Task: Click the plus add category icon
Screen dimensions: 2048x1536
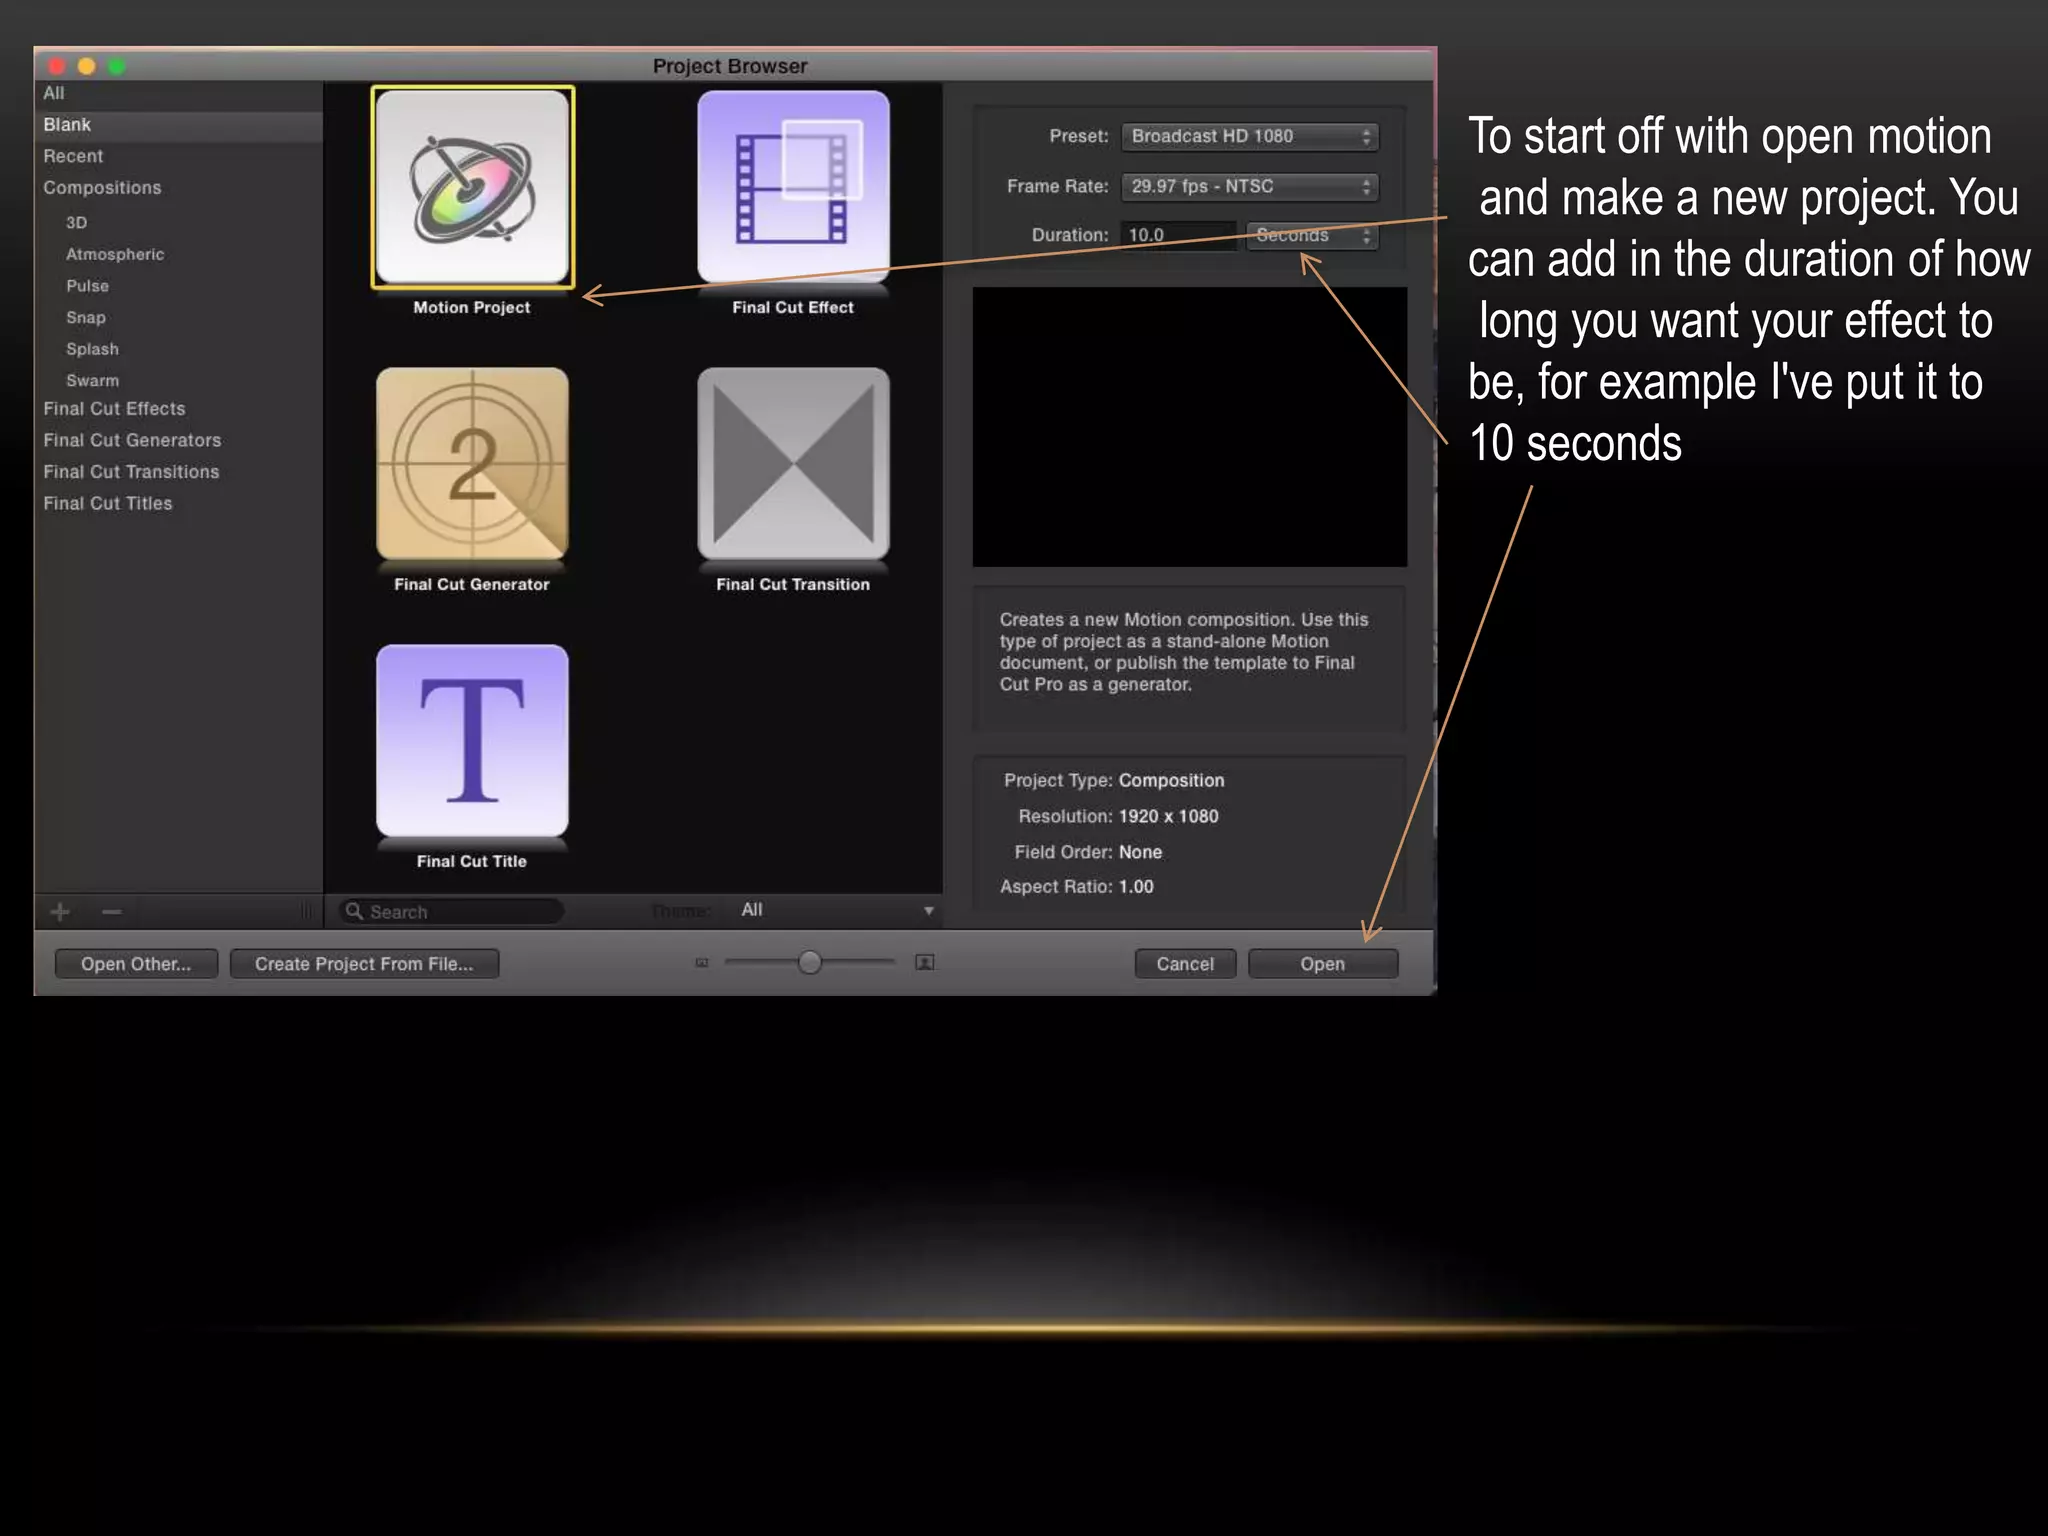Action: point(60,912)
